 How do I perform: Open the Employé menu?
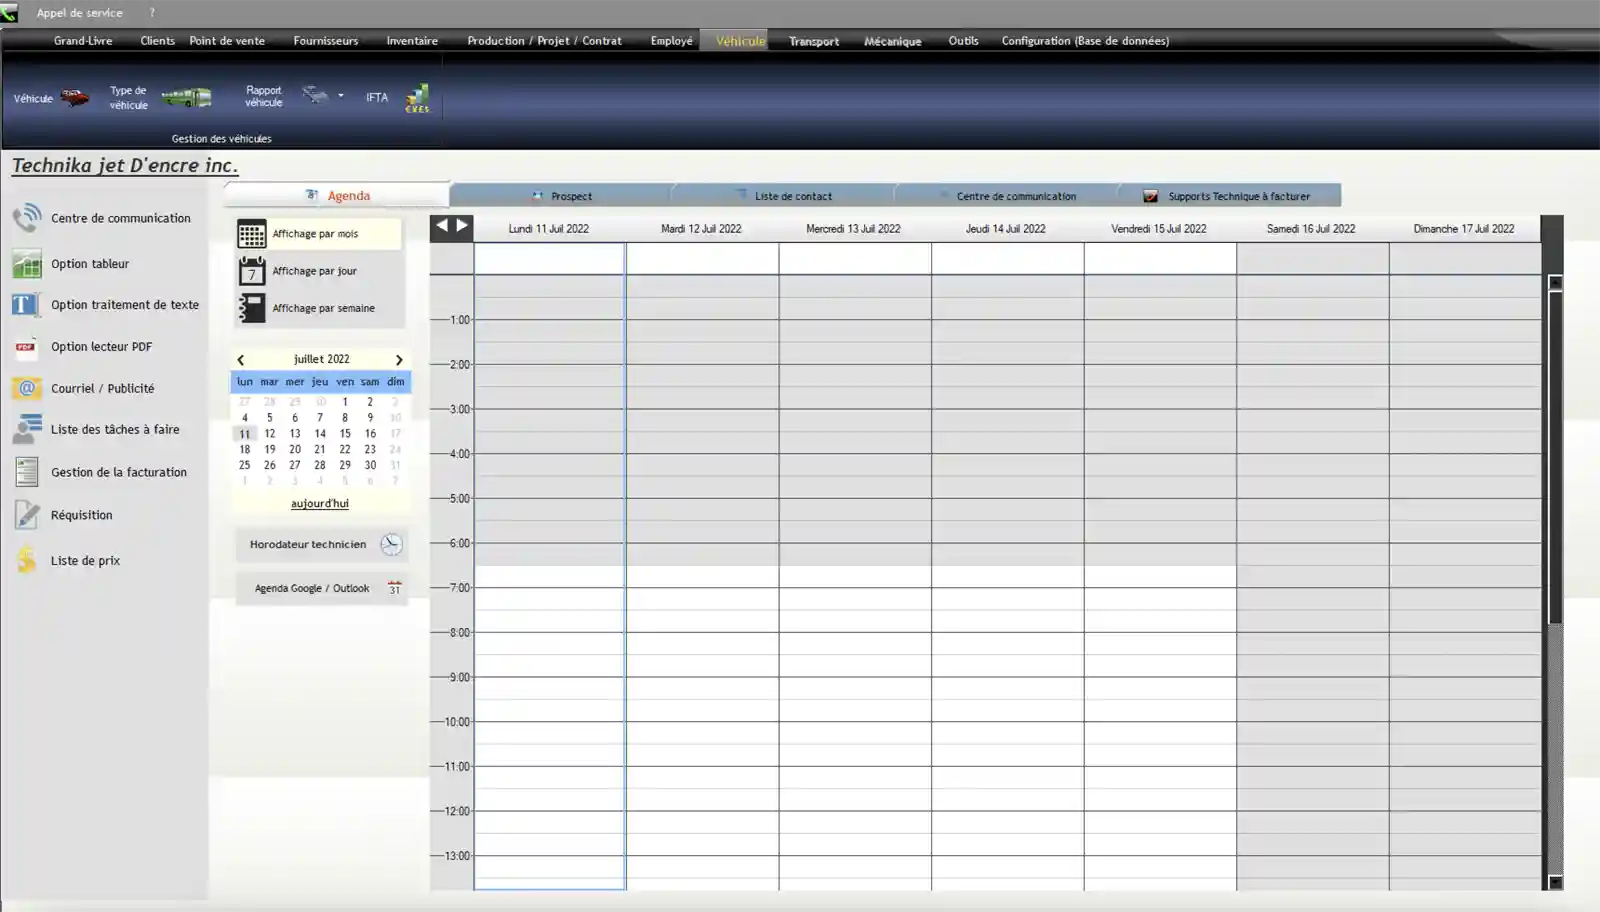[671, 41]
